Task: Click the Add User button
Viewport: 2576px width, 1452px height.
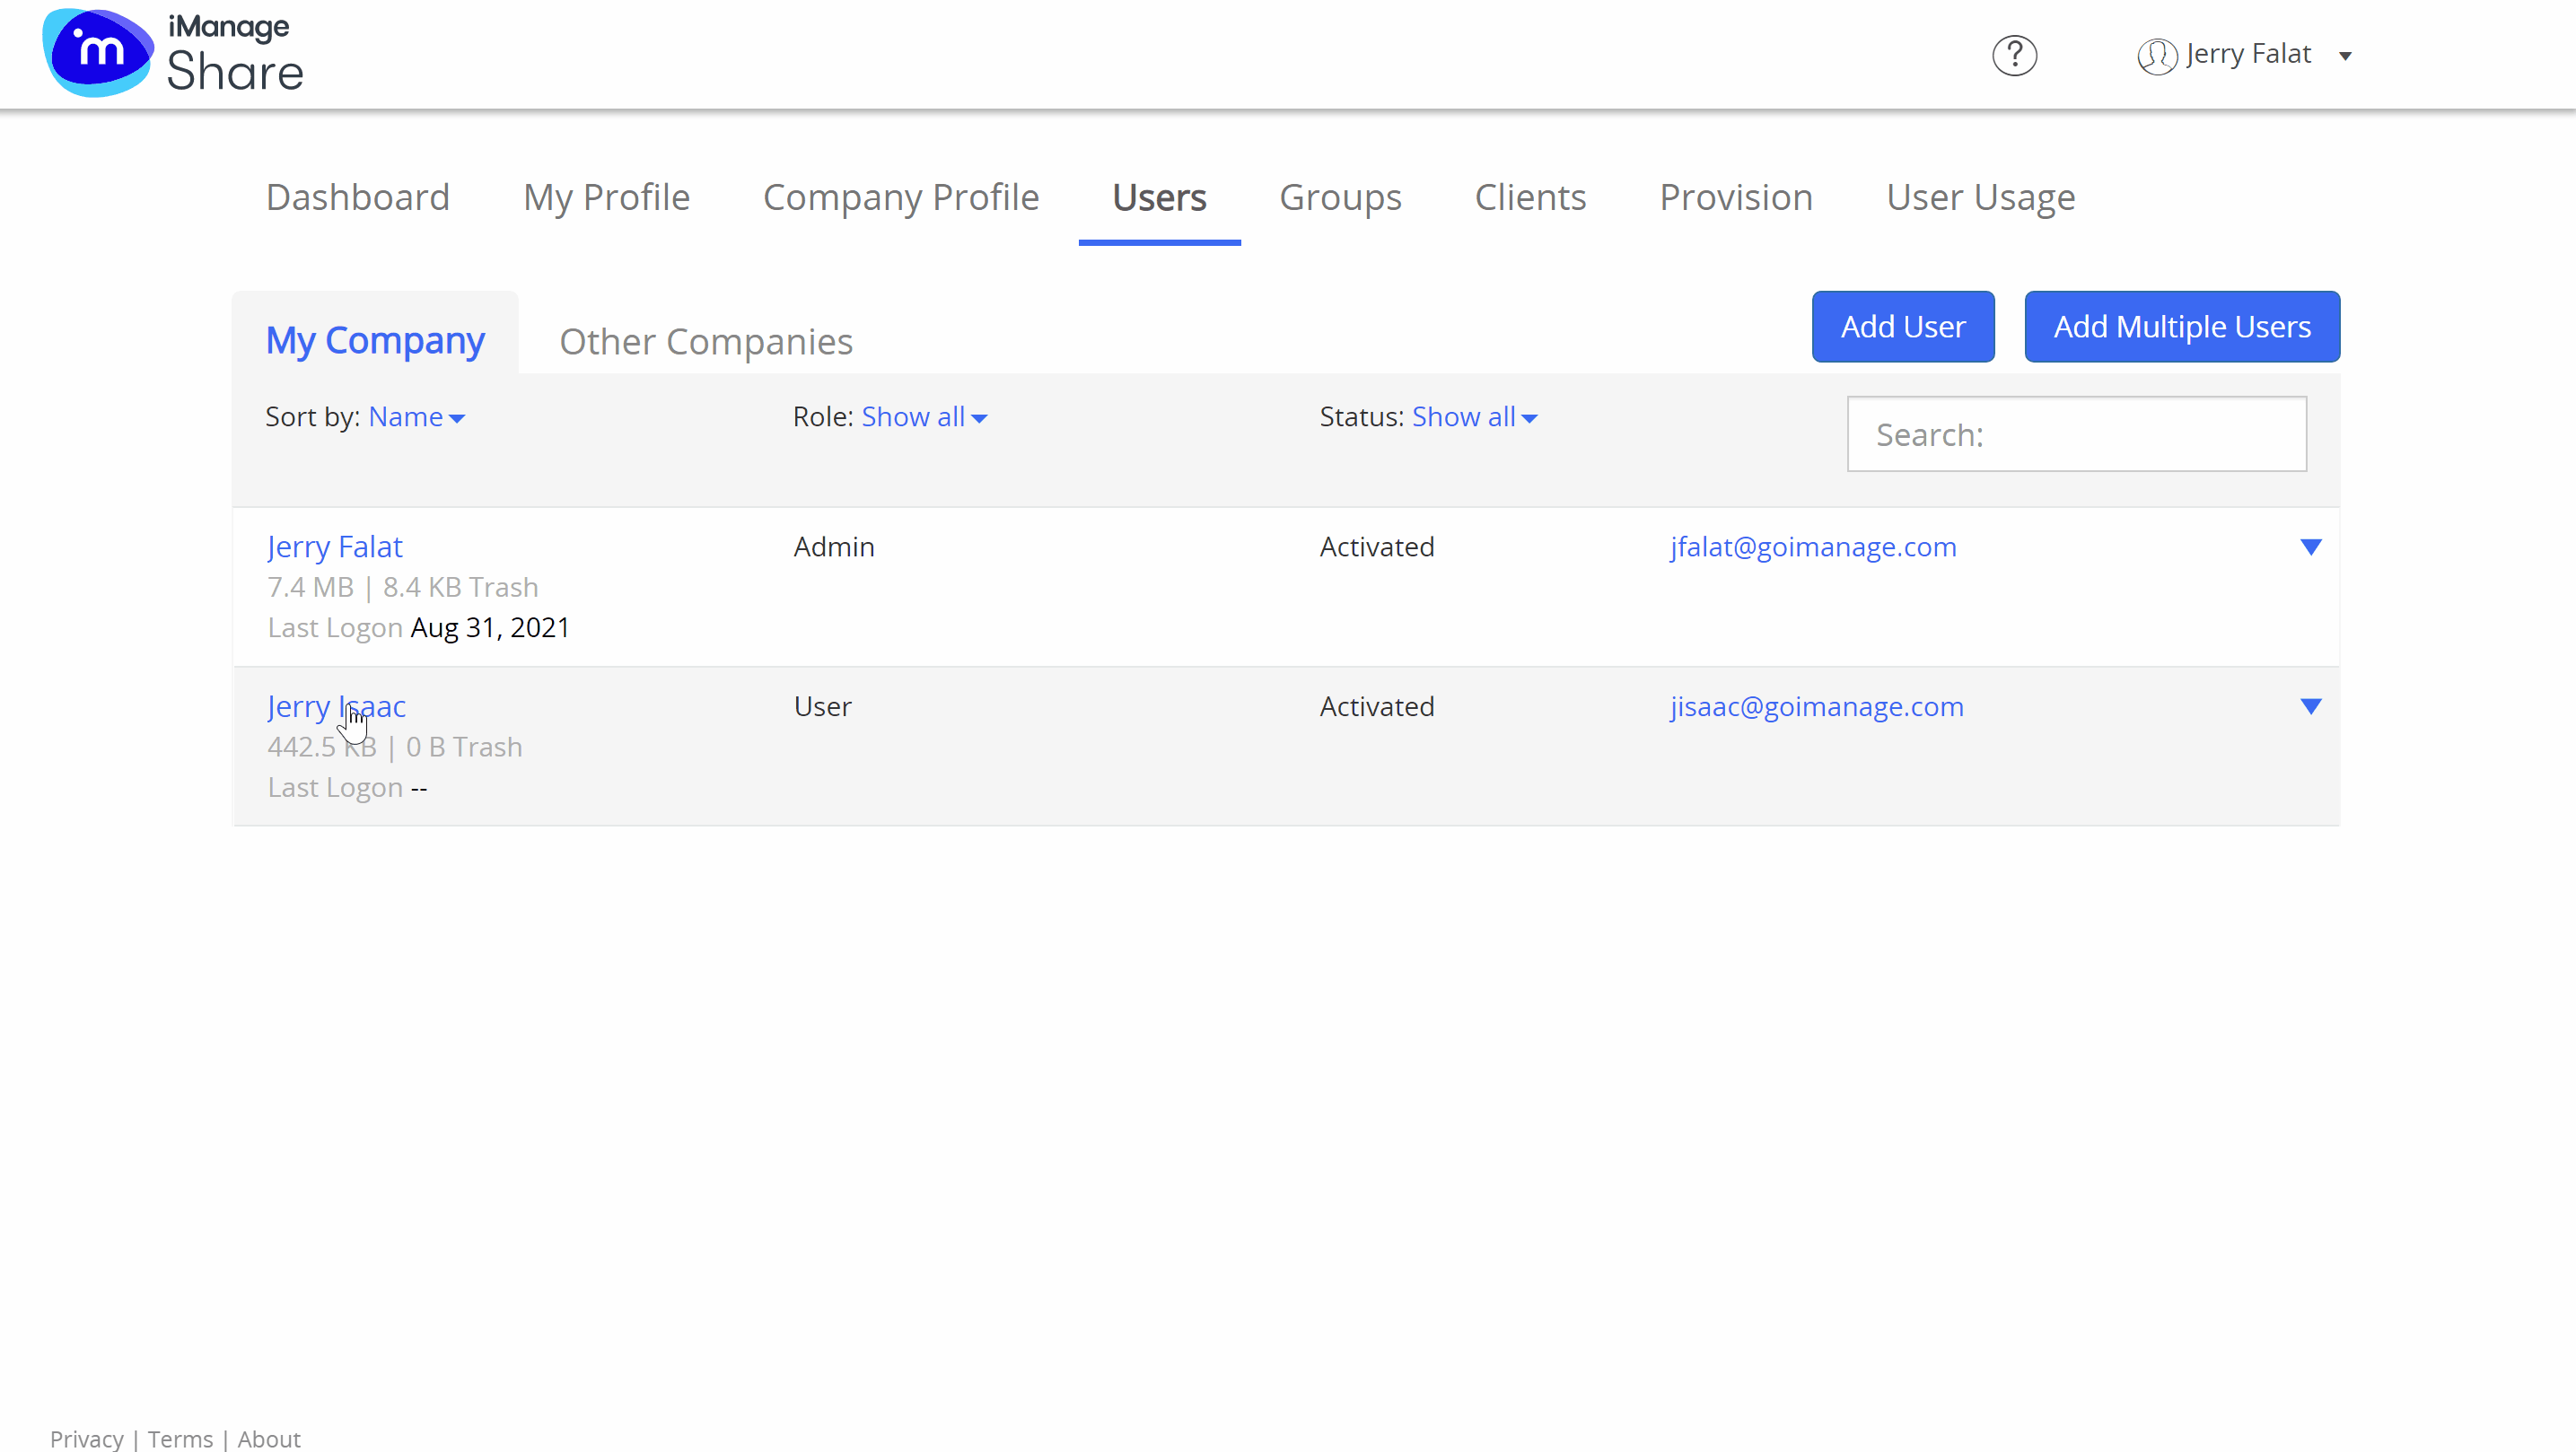Action: pos(1904,328)
